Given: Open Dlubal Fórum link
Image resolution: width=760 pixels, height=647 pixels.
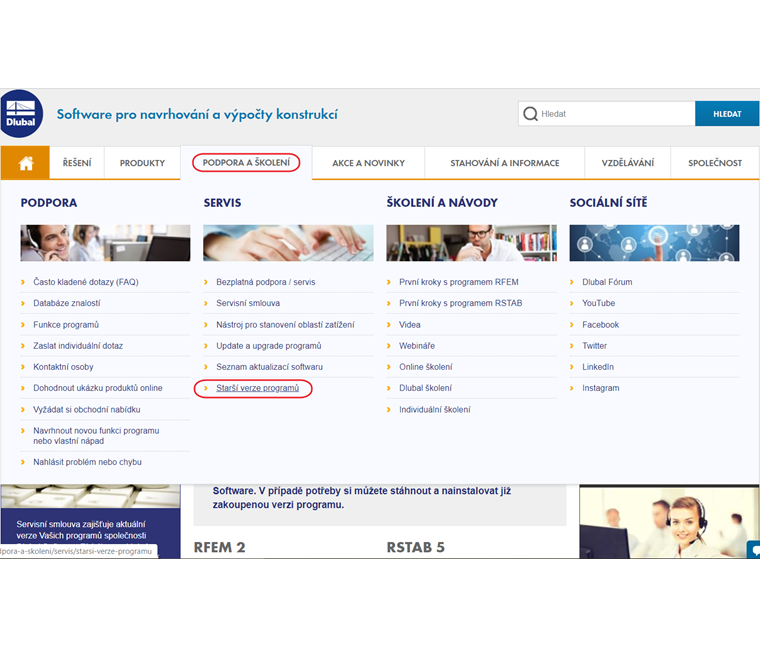Looking at the screenshot, I should (x=607, y=282).
